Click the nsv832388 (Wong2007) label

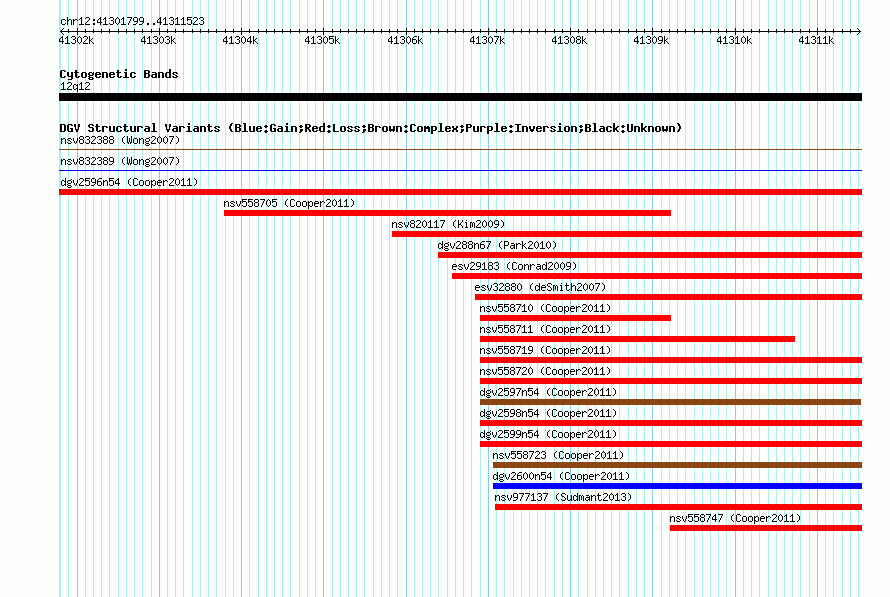click(120, 140)
